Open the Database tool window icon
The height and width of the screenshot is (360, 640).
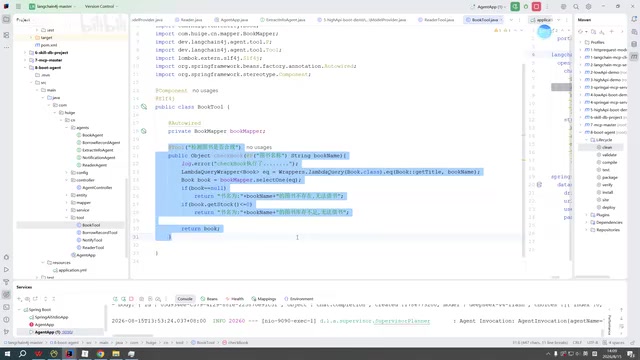[634, 44]
